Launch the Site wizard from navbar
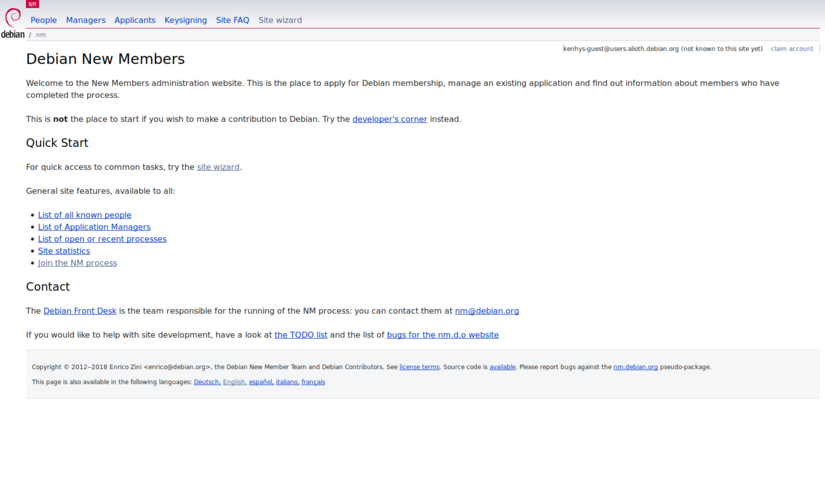The width and height of the screenshot is (825, 484). tap(280, 20)
